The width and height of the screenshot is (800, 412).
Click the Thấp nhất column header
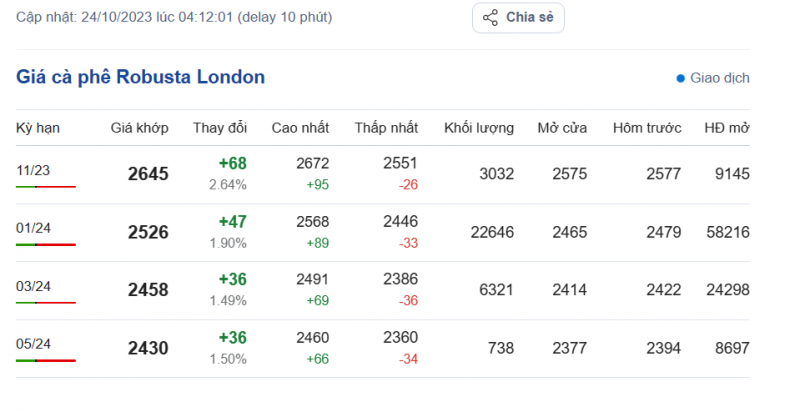[384, 128]
